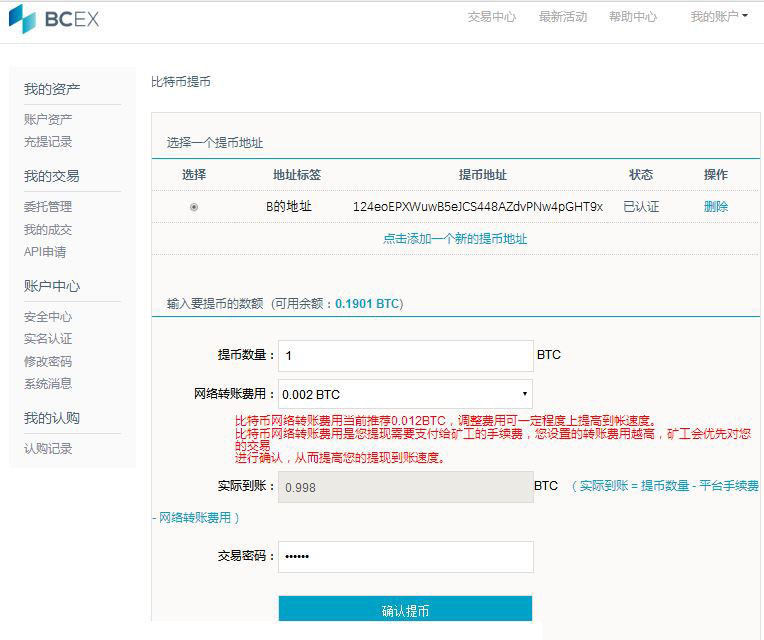Click the 确认提币 confirm button
This screenshot has width=764, height=640.
coord(405,610)
